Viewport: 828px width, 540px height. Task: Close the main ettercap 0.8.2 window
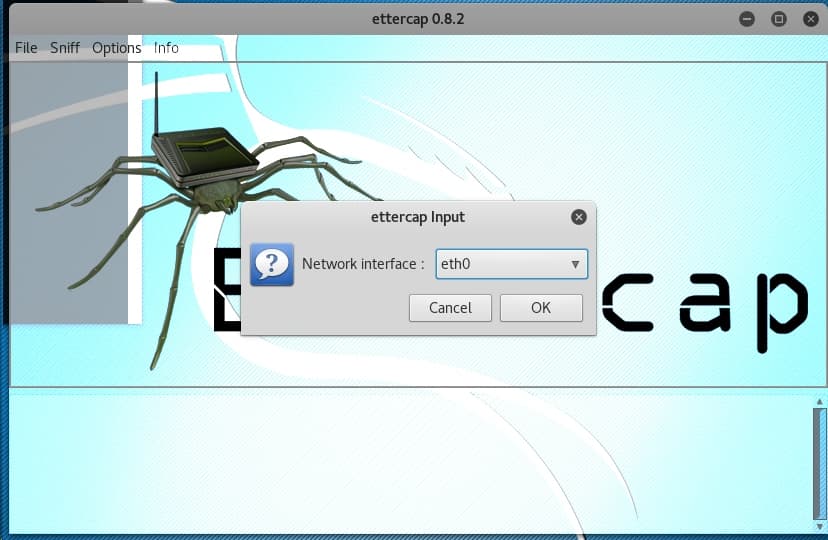coord(808,19)
